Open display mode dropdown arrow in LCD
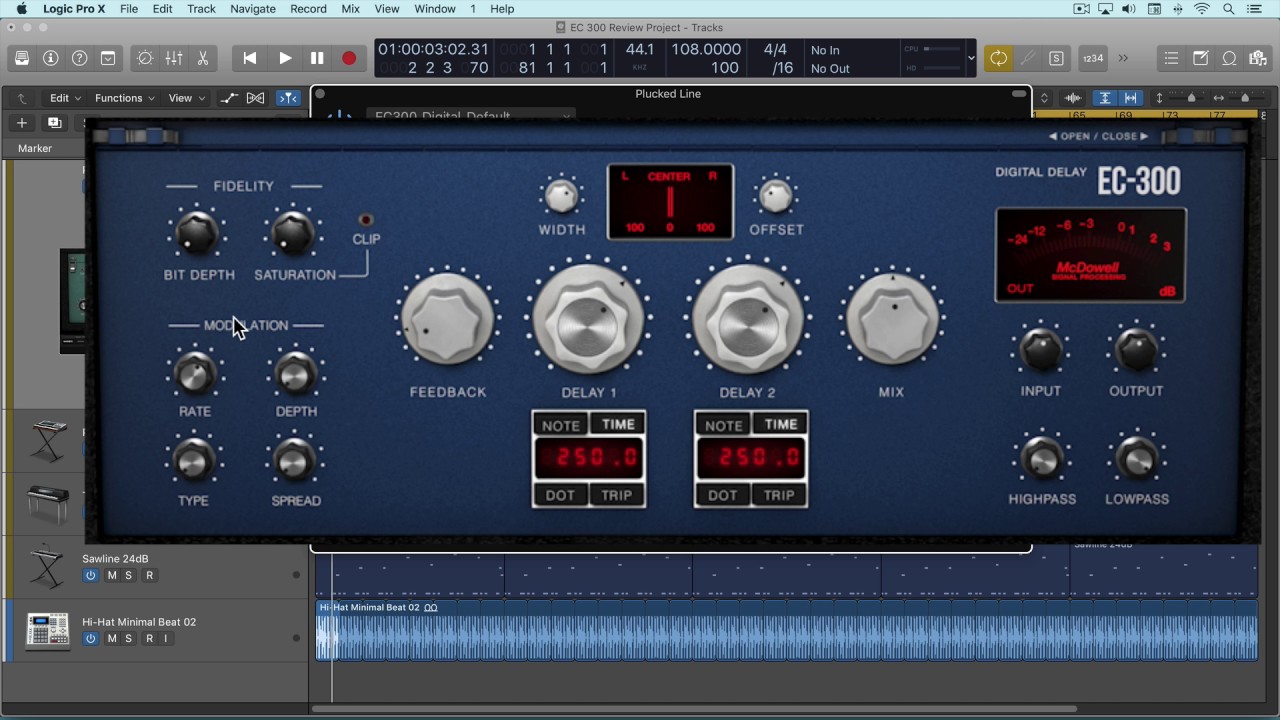Screen dimensions: 1280x720 [971, 58]
